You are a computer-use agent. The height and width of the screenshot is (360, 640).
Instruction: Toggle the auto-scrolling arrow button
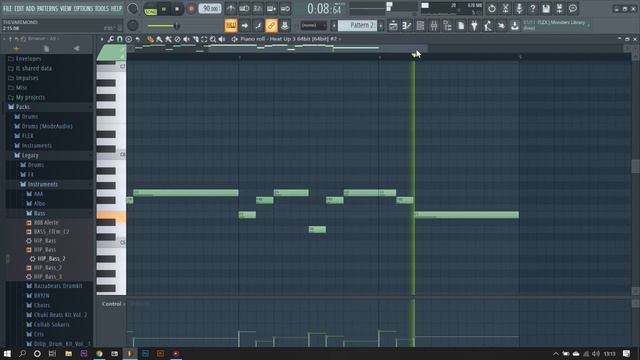click(244, 25)
